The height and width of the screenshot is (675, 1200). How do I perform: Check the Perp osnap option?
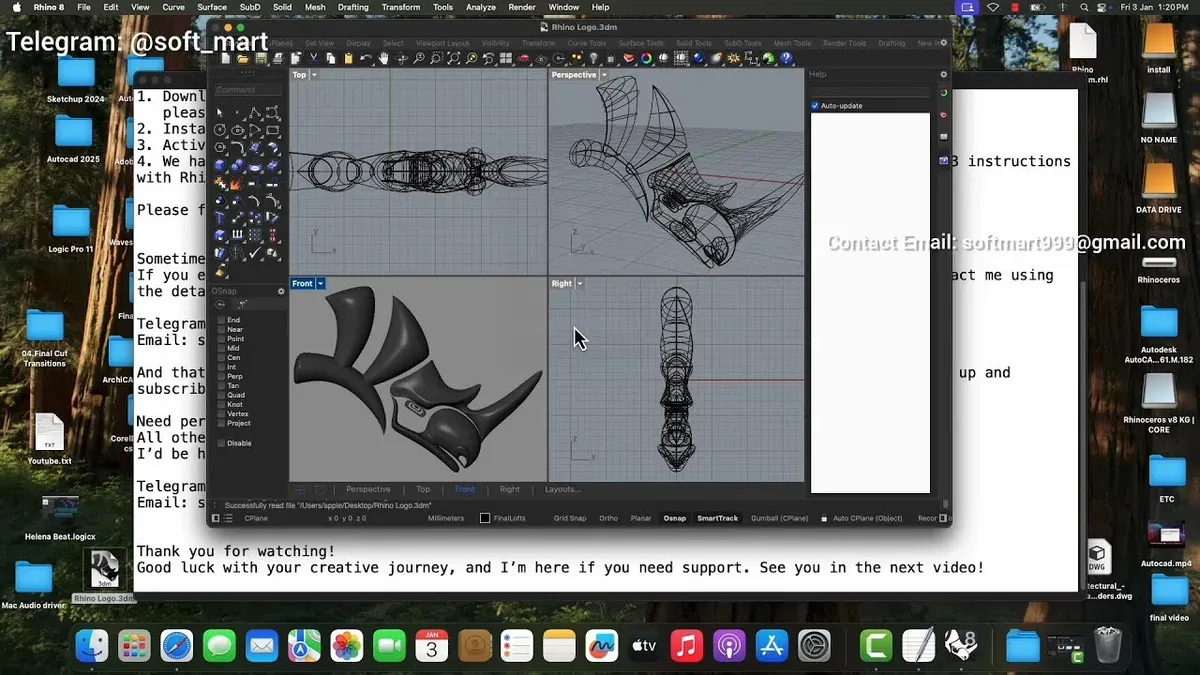221,376
